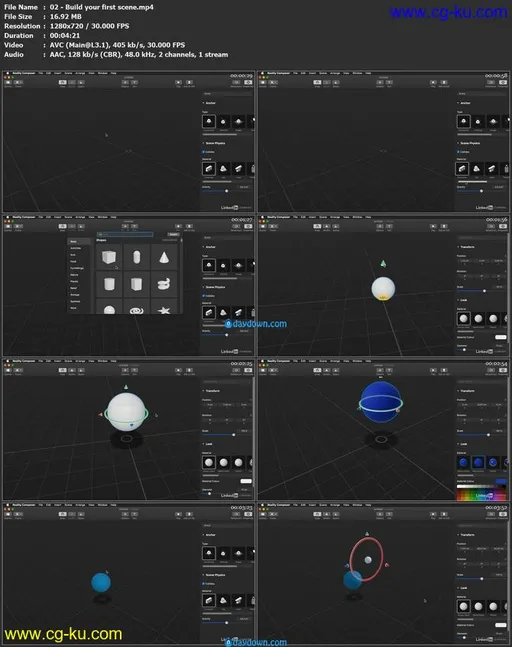Open the Help menu in the 00:00:58 frame

[x=368, y=73]
